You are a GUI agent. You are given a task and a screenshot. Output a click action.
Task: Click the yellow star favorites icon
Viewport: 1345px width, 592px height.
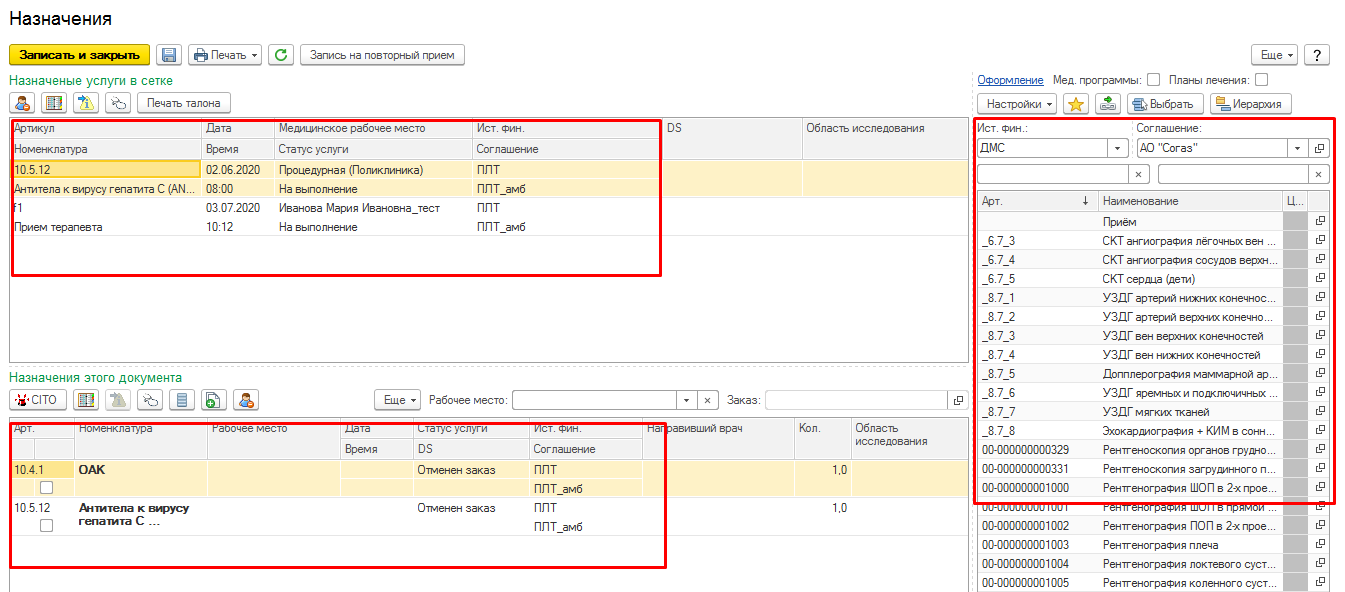pos(1076,104)
